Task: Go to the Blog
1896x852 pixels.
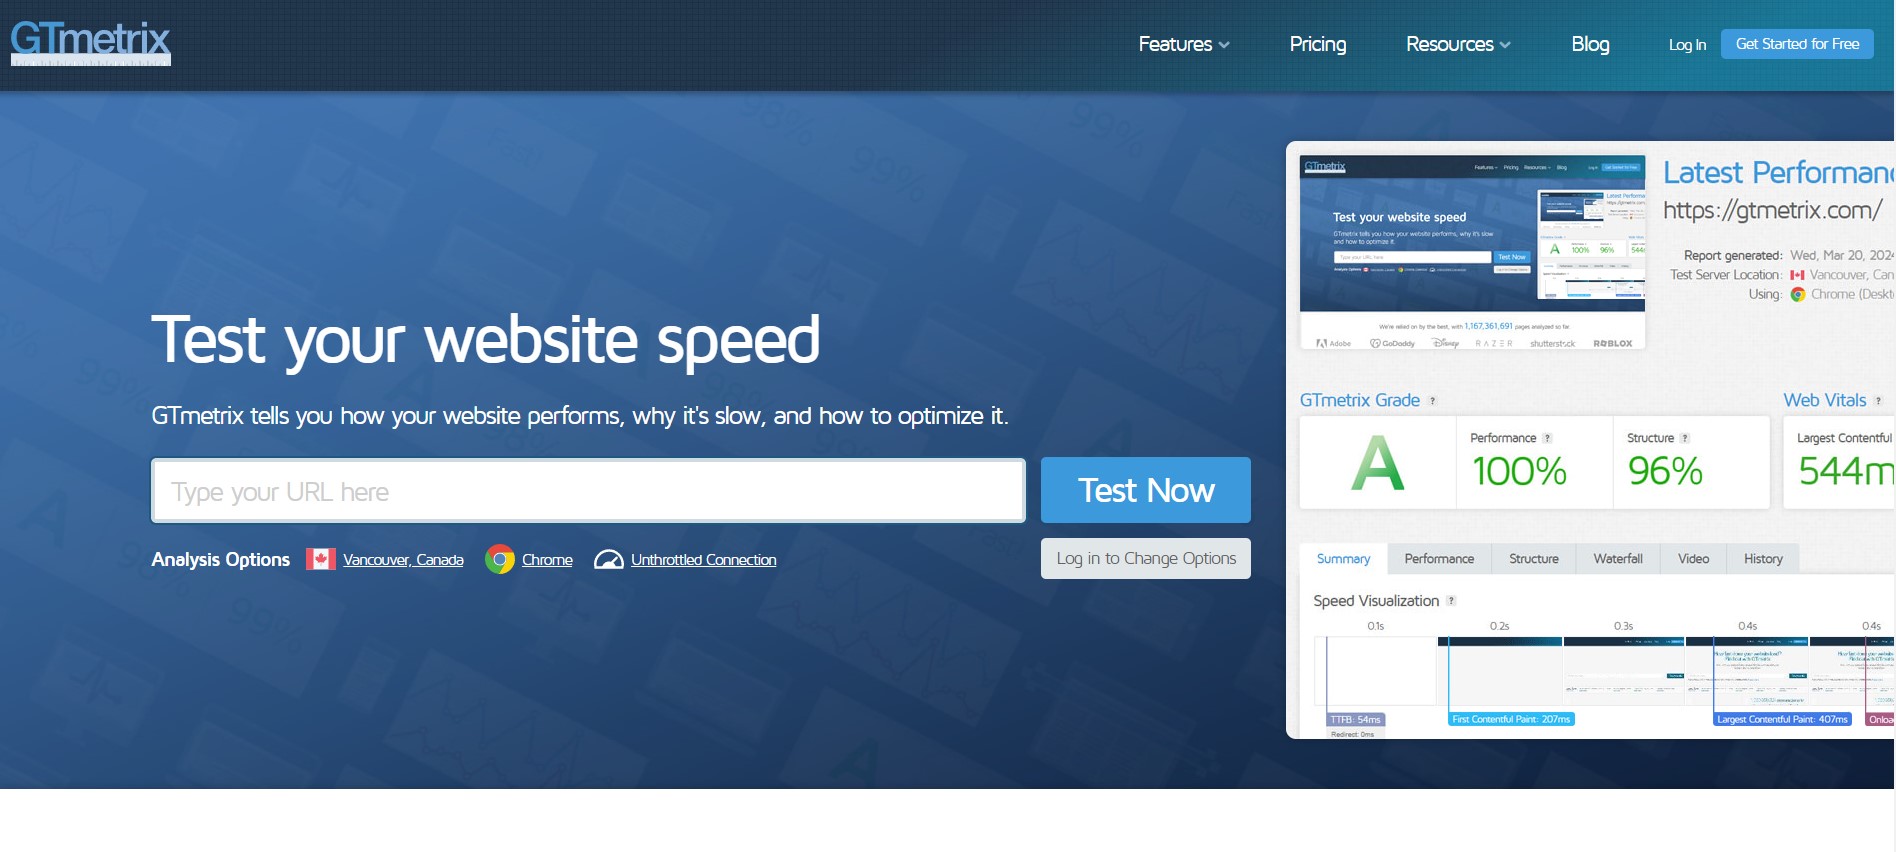Action: pyautogui.click(x=1589, y=44)
